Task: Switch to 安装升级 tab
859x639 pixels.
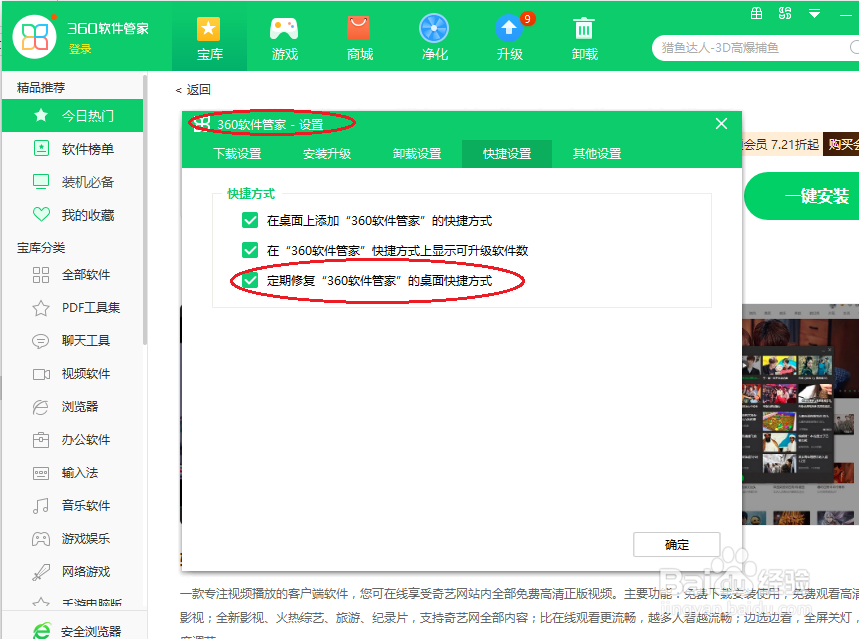Action: click(x=327, y=153)
